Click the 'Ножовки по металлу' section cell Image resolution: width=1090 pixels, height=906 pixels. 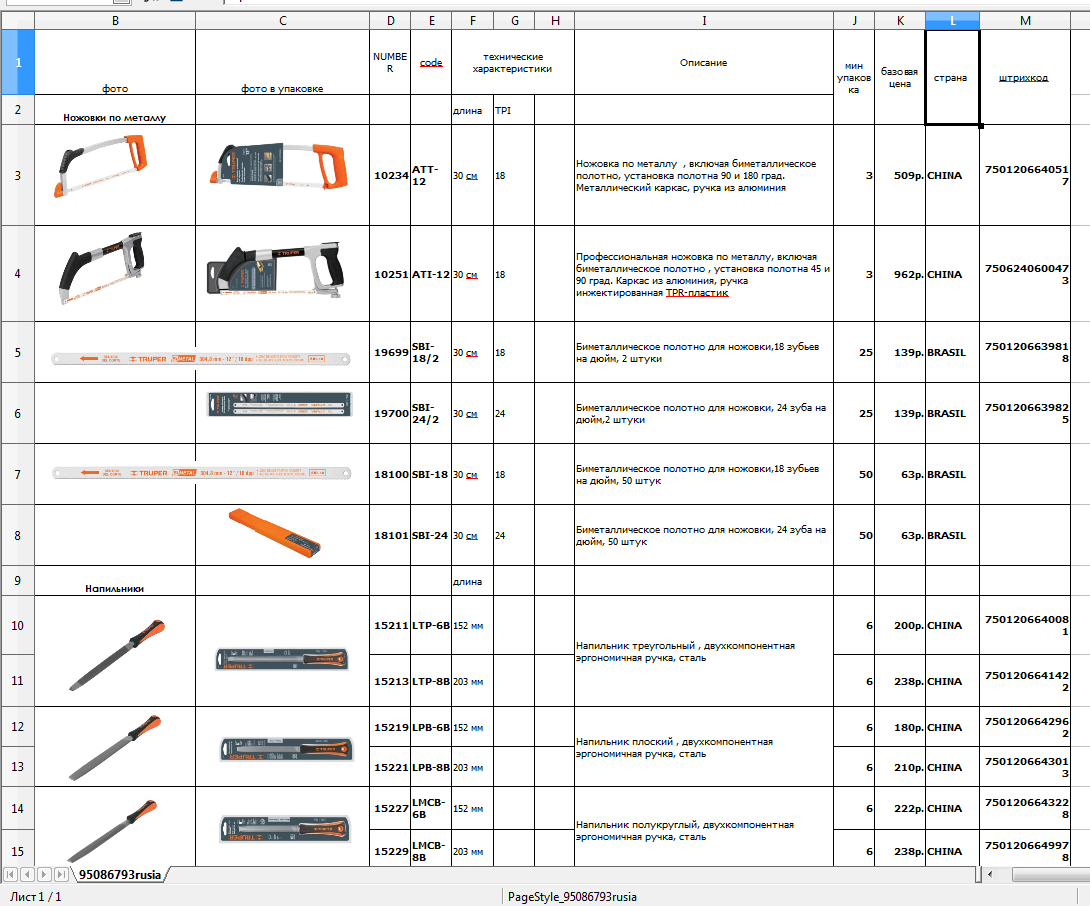pyautogui.click(x=115, y=110)
